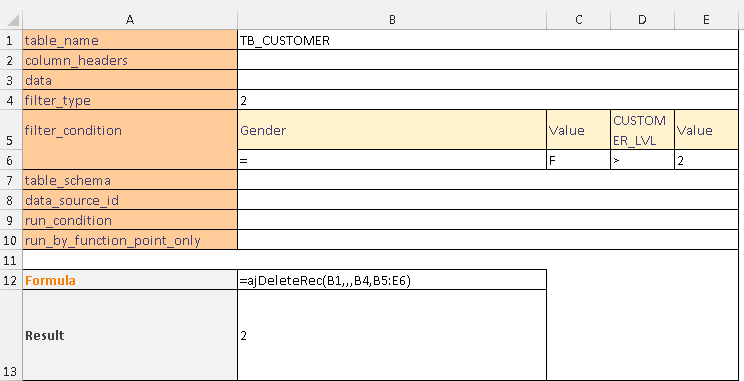Click the filter_condition label cell
The width and height of the screenshot is (744, 381).
[130, 139]
